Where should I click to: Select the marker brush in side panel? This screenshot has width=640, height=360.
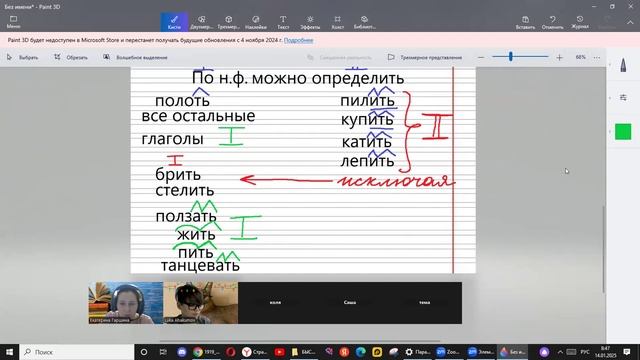point(623,65)
